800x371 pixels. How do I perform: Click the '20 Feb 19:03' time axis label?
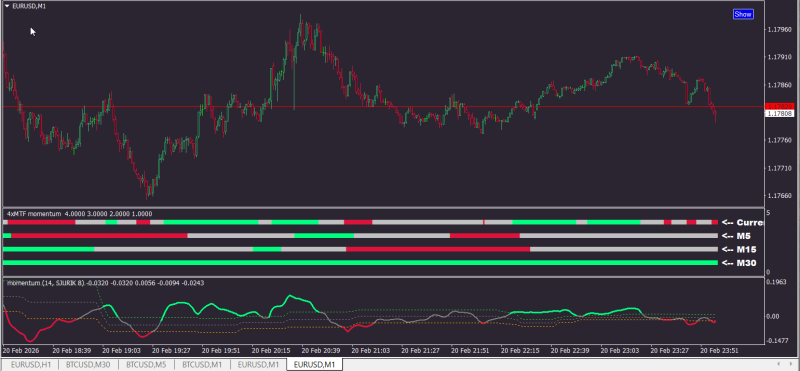[x=122, y=351]
